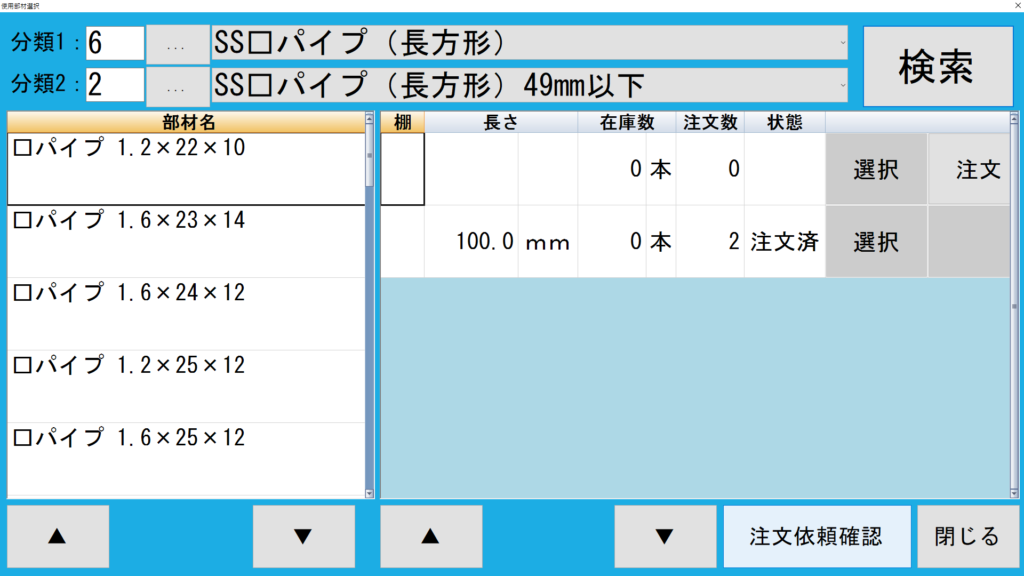Click the up arrow below the material list
The width and height of the screenshot is (1024, 576).
58,536
